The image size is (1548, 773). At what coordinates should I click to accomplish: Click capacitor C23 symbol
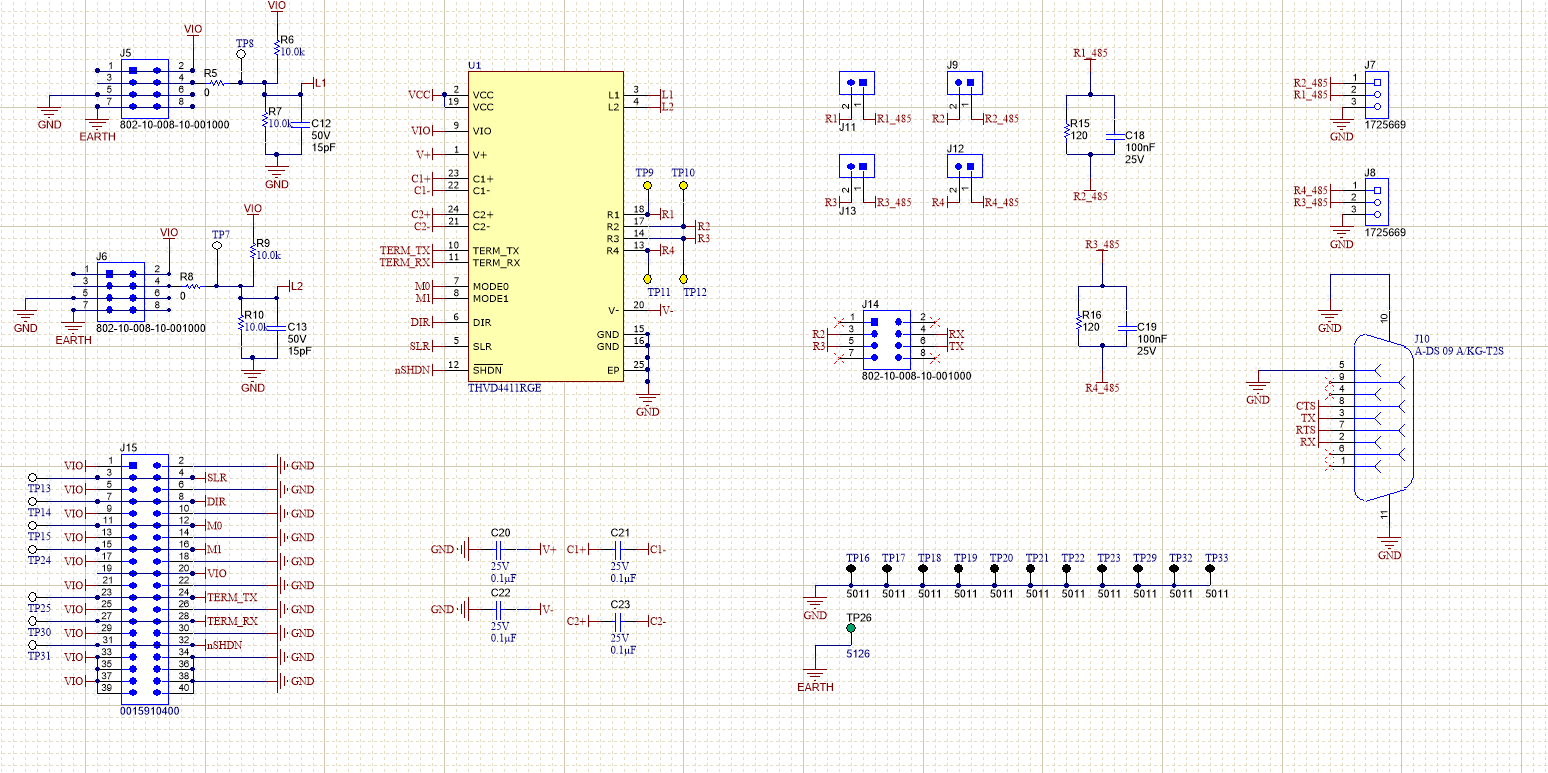tap(620, 622)
